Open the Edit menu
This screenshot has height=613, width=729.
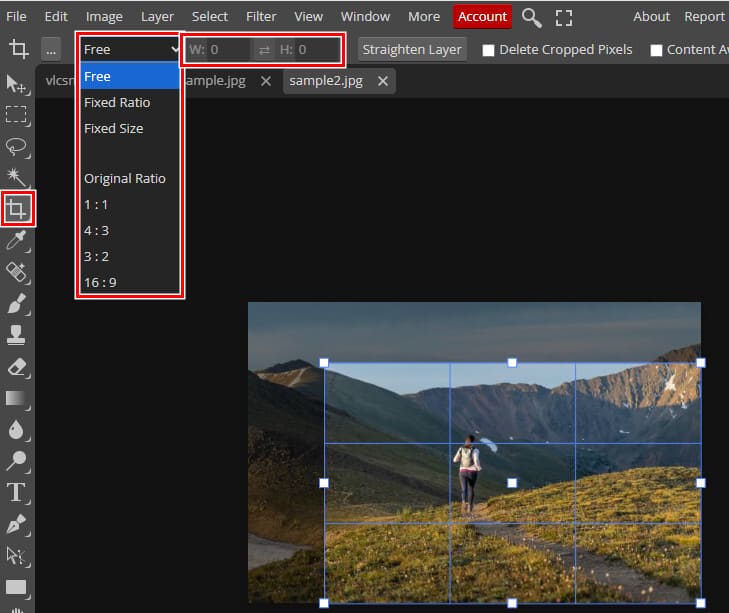coord(56,17)
